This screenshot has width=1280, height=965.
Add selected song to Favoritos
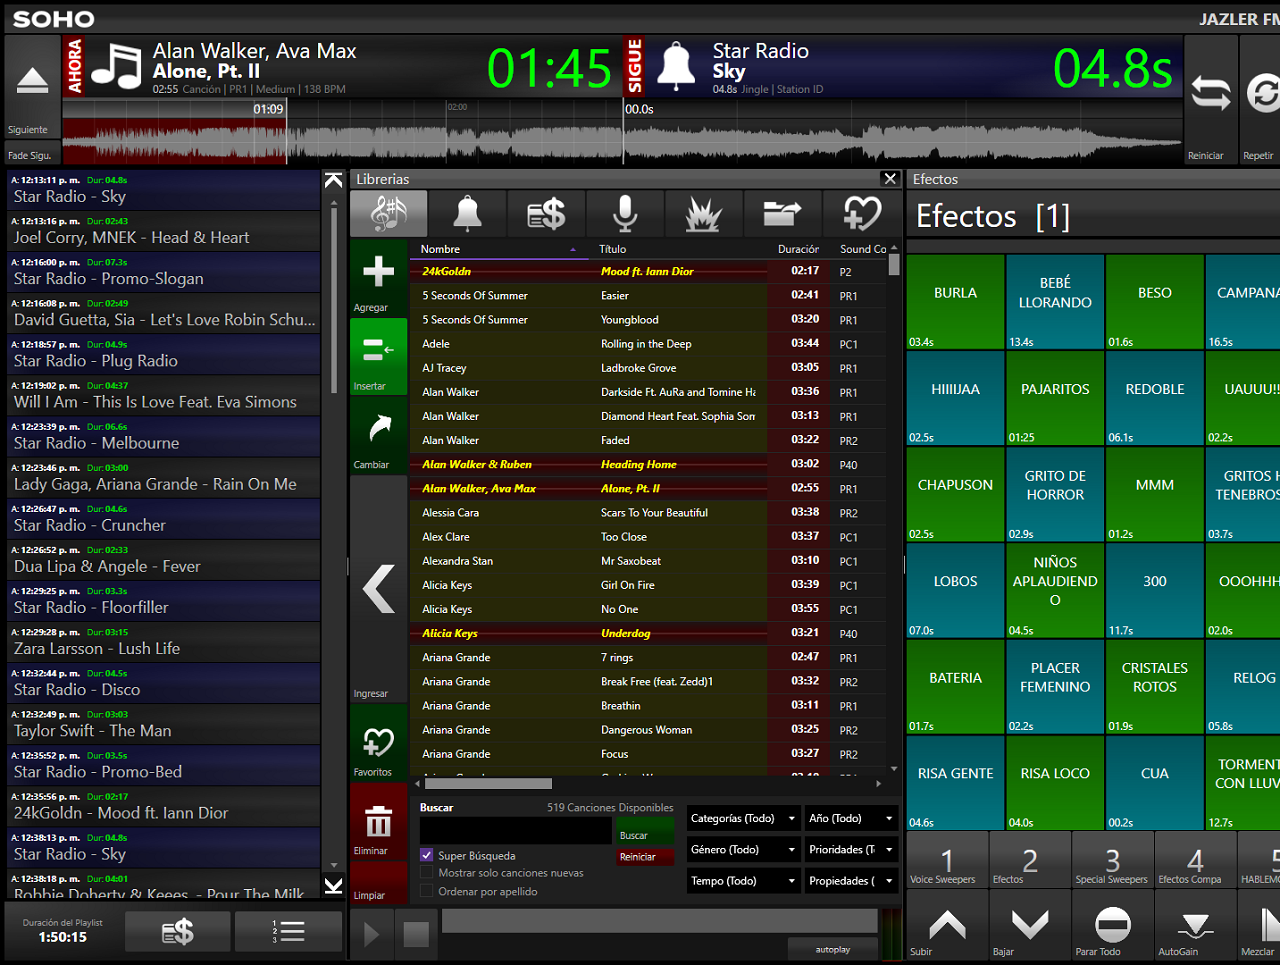pyautogui.click(x=378, y=743)
